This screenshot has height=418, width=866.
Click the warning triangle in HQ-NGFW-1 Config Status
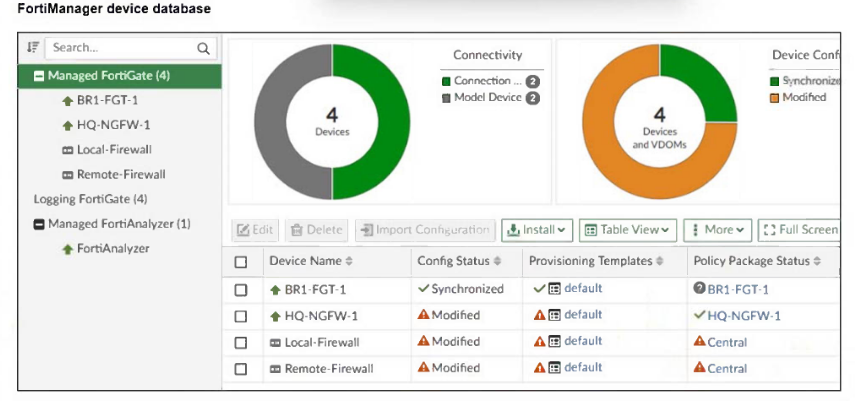point(424,315)
